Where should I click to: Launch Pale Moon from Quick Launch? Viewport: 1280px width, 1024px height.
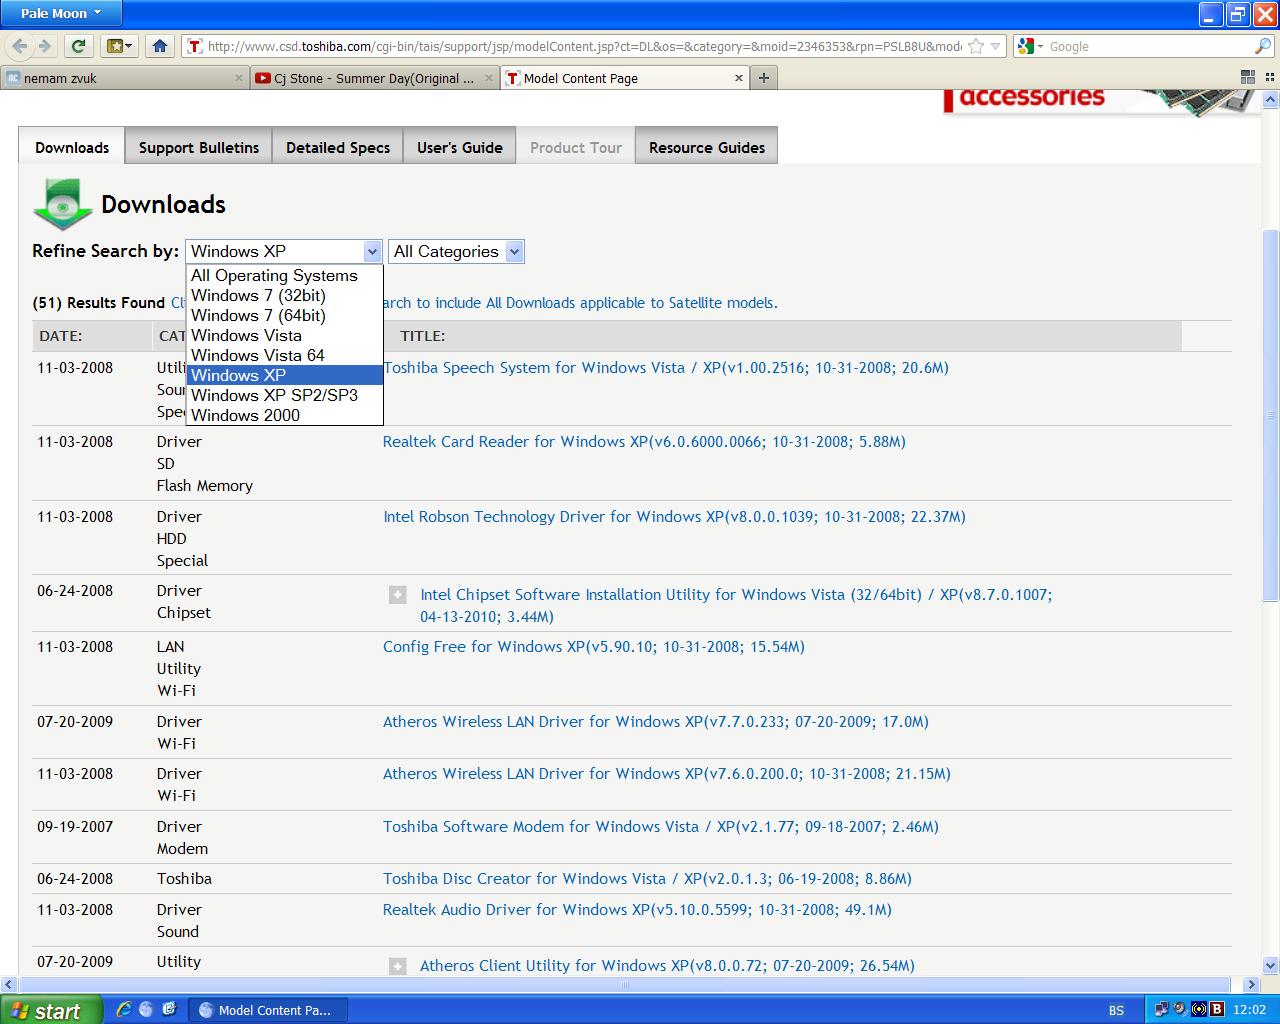(x=146, y=1010)
